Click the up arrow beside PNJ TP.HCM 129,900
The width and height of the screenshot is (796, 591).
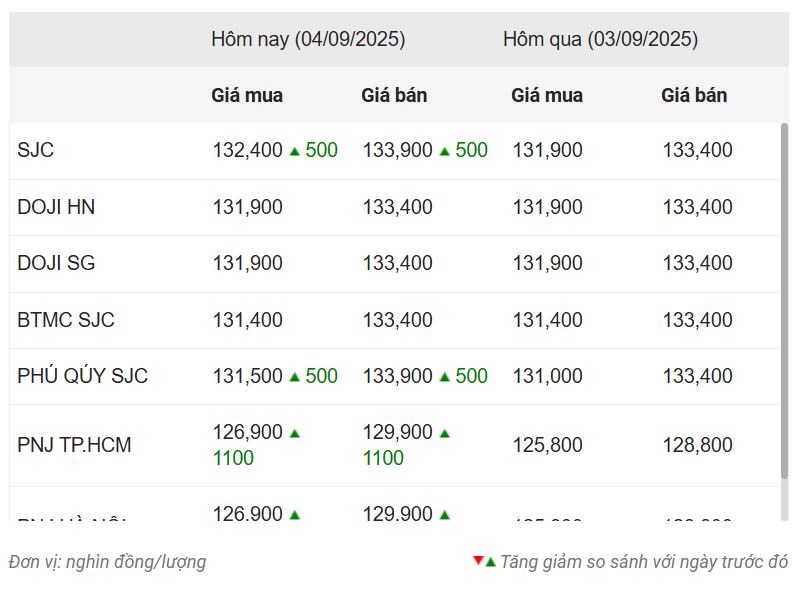coord(445,433)
